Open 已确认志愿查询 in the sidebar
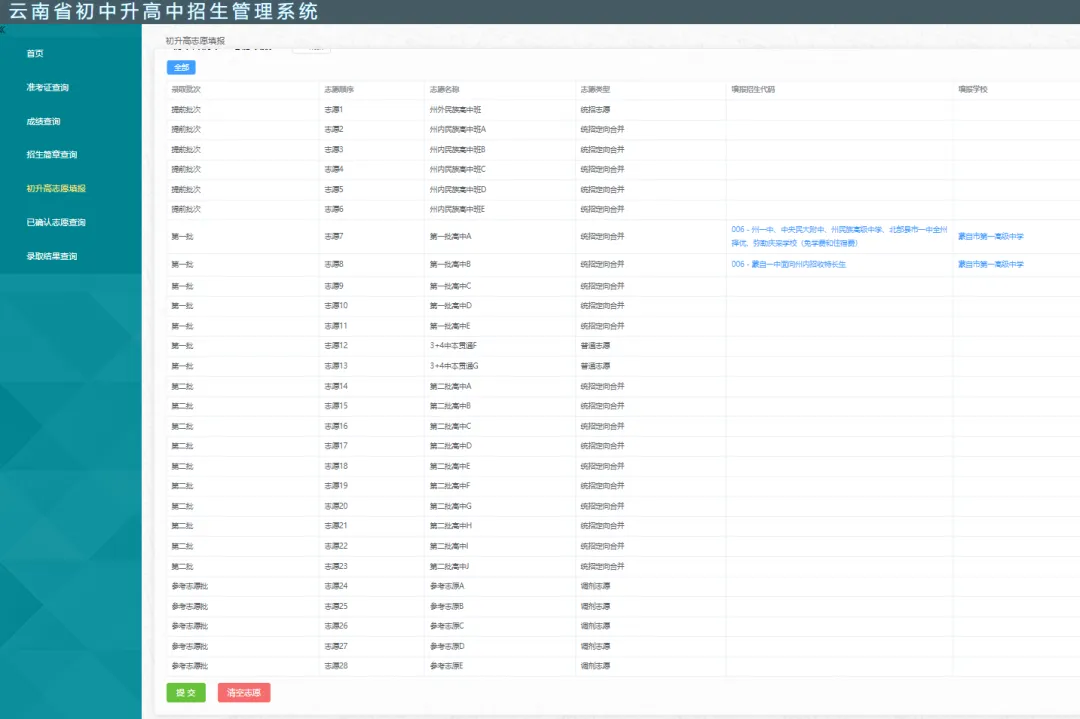 56,222
